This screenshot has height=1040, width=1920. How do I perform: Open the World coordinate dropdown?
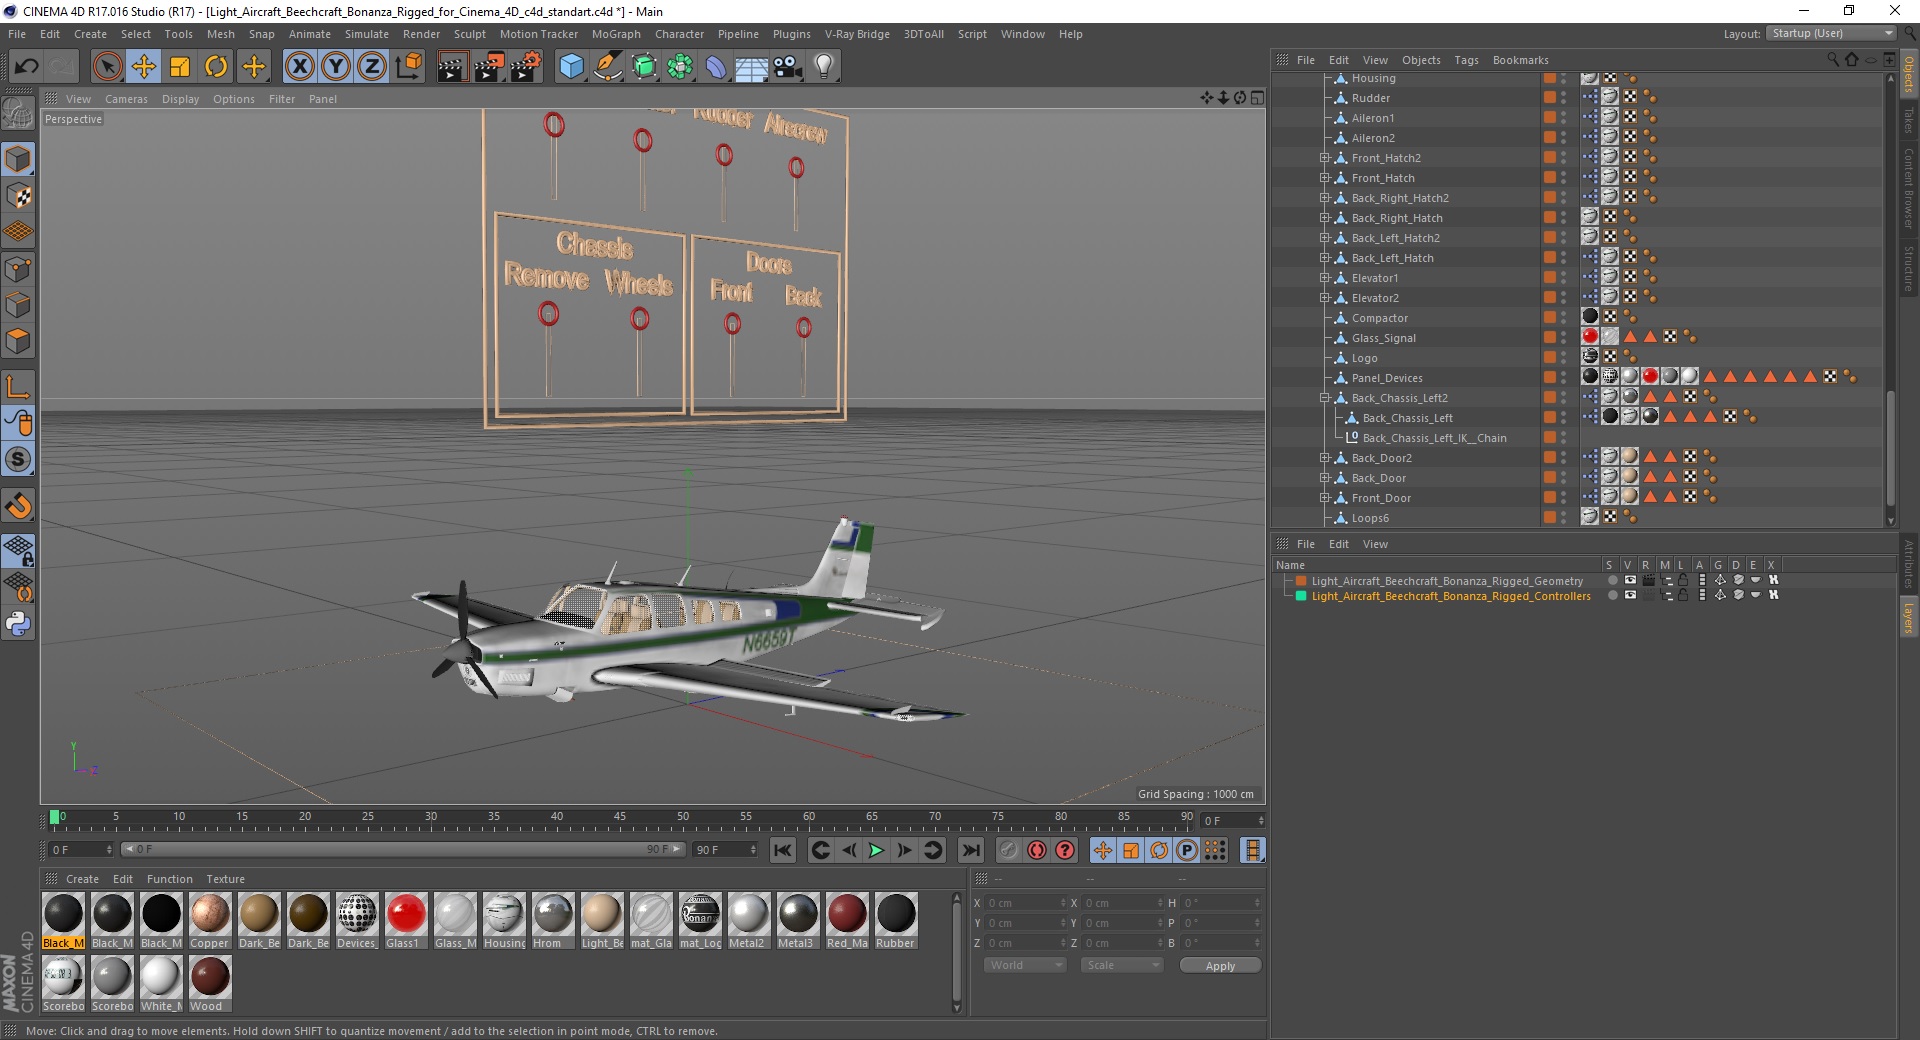pyautogui.click(x=1025, y=965)
